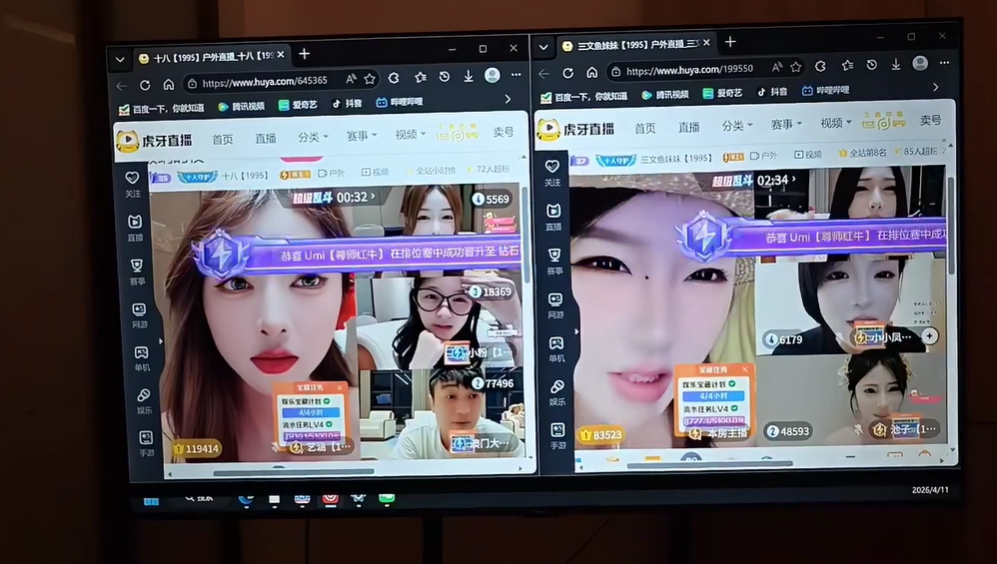Image resolution: width=997 pixels, height=564 pixels.
Task: Open 网游 in left window sidebar
Action: pos(139,315)
